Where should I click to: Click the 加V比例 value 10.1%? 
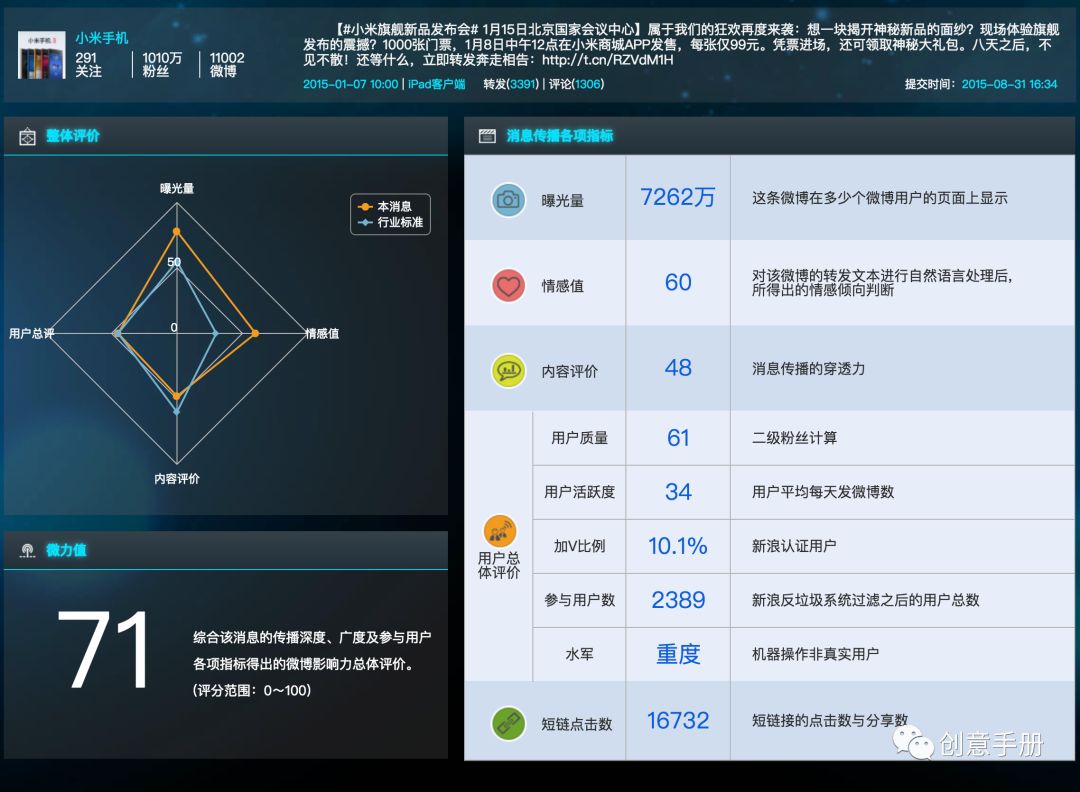(x=678, y=546)
